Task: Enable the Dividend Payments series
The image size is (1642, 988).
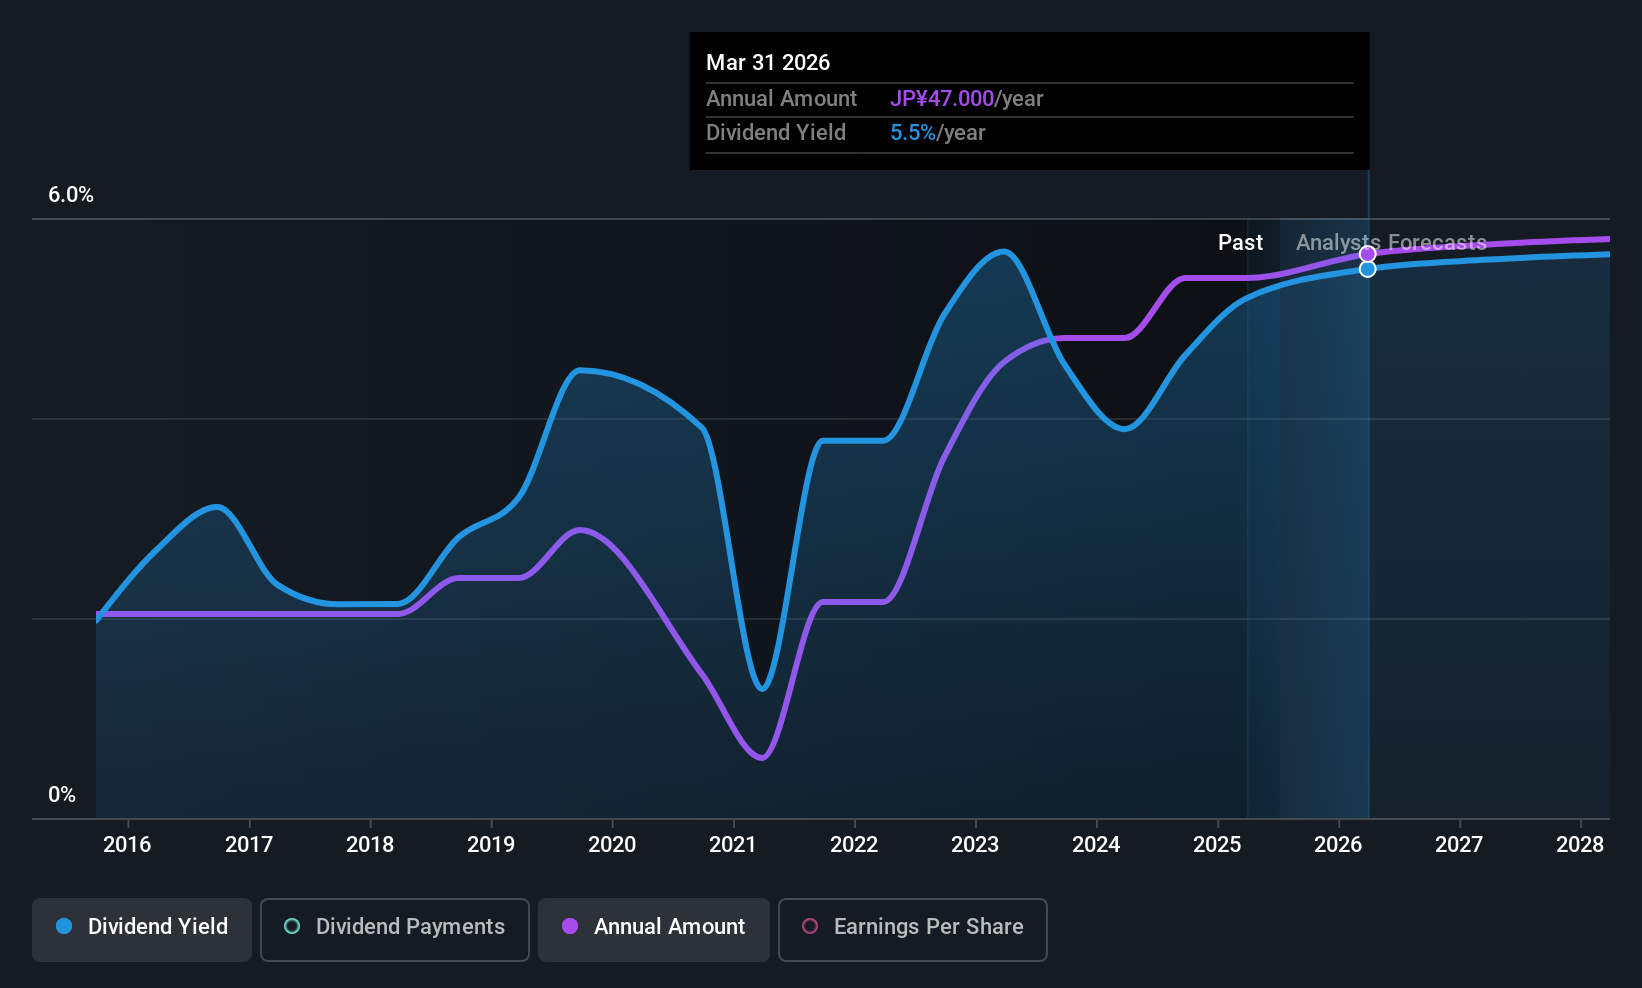Action: pos(394,929)
